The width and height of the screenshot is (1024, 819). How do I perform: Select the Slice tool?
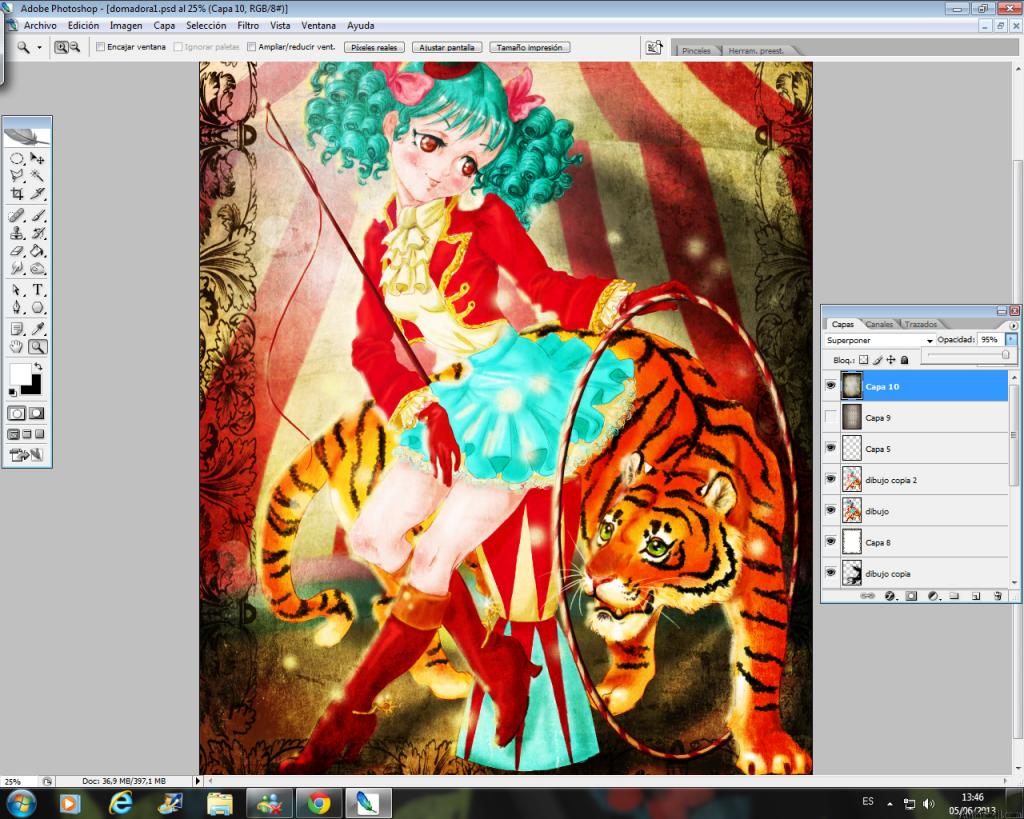[x=37, y=193]
